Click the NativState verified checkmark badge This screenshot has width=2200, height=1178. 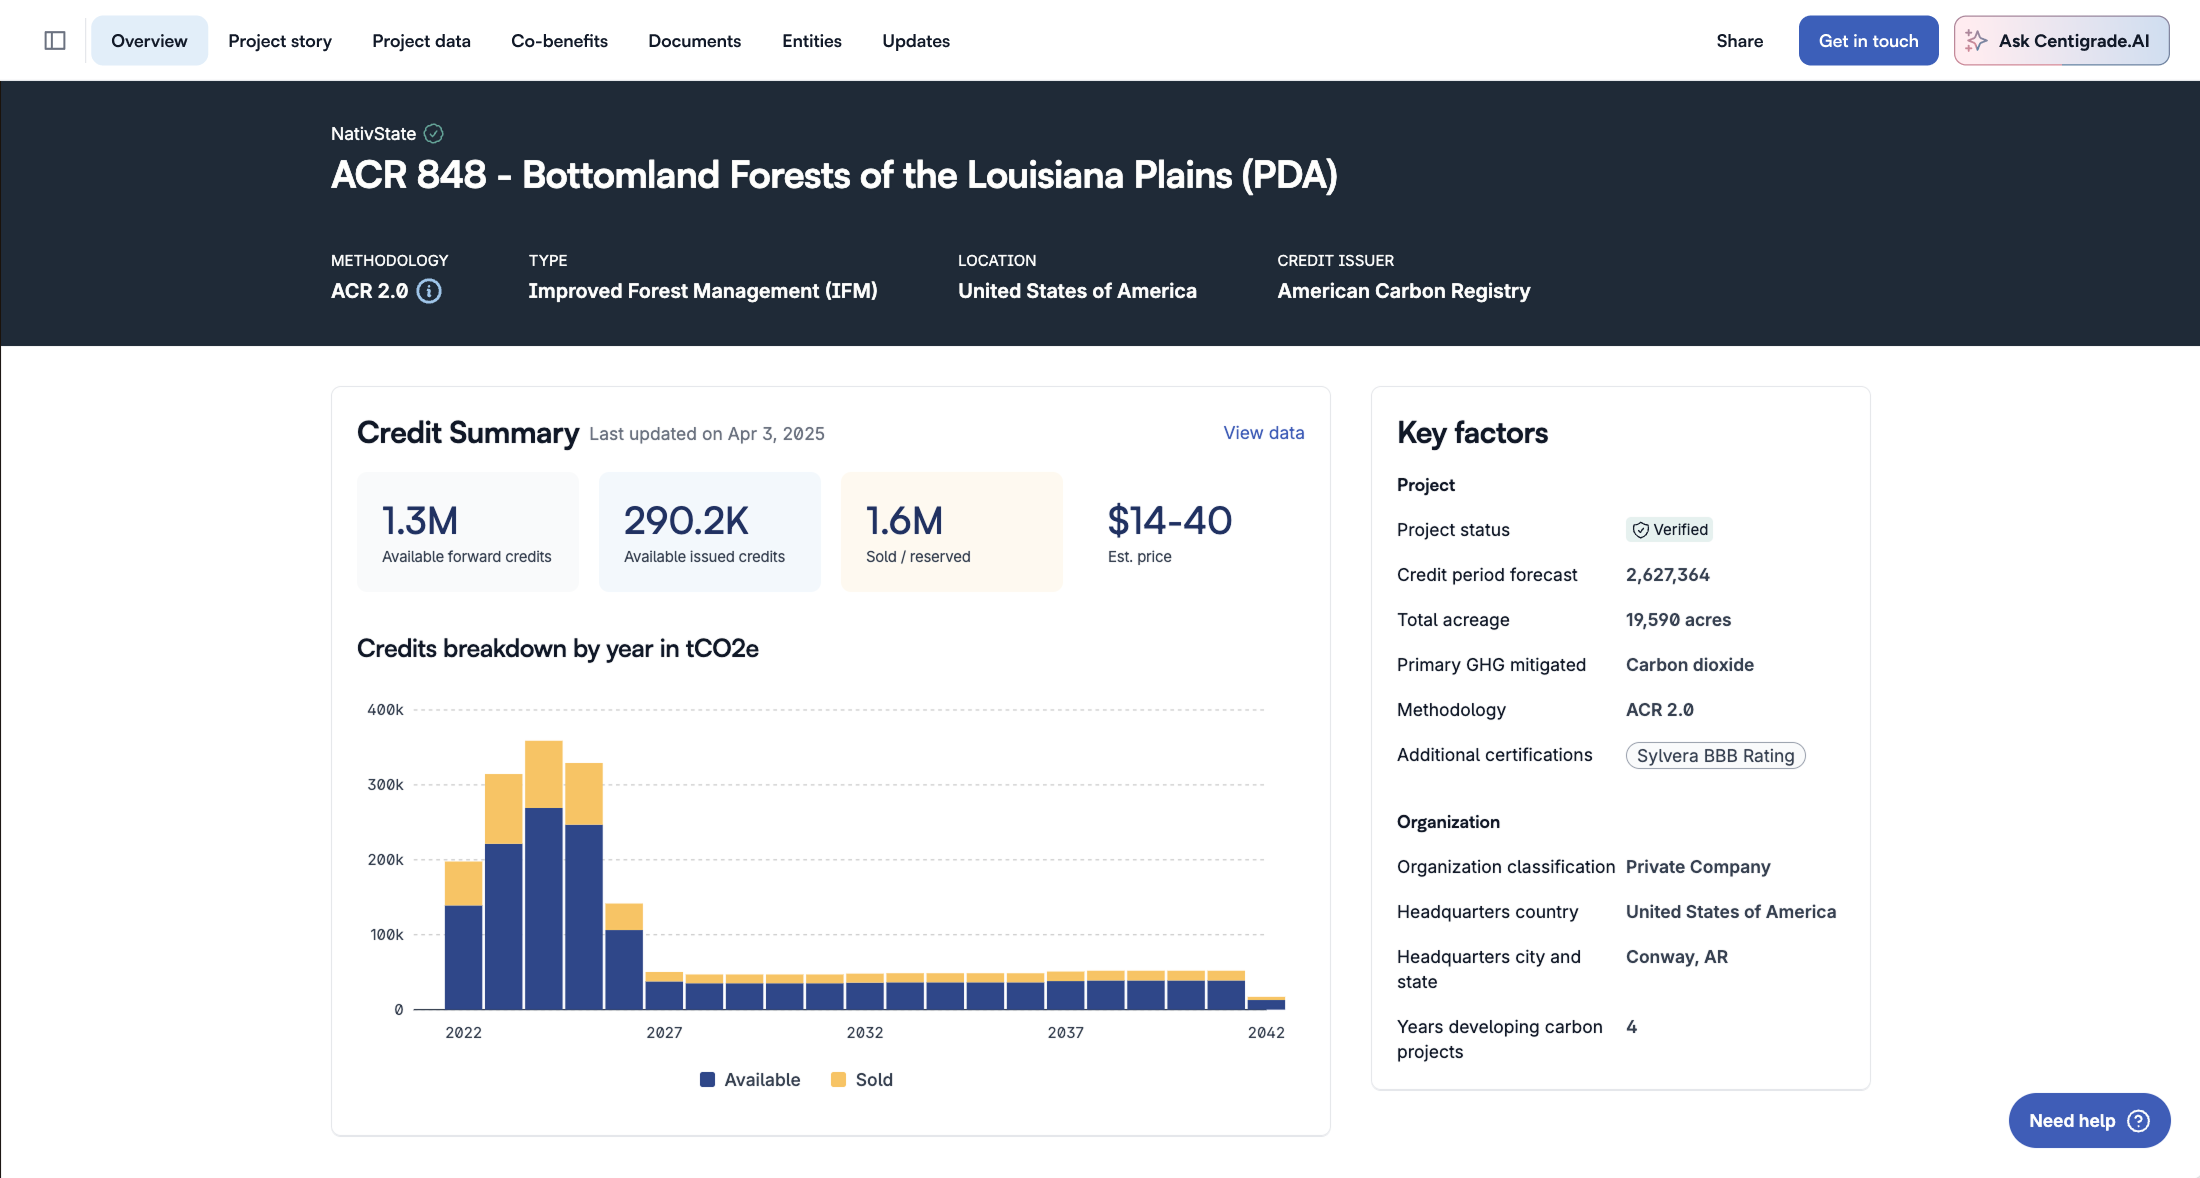433,133
